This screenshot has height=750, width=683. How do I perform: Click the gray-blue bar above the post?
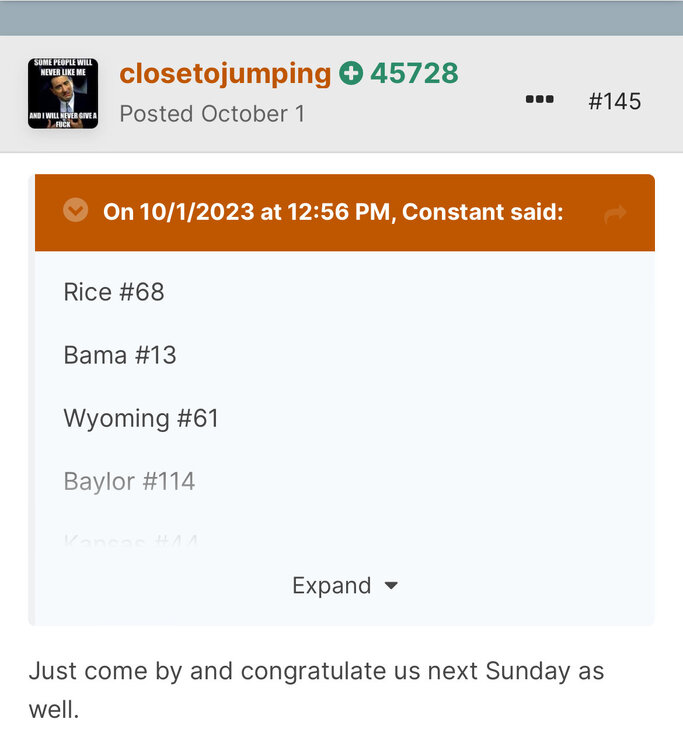pyautogui.click(x=341, y=17)
